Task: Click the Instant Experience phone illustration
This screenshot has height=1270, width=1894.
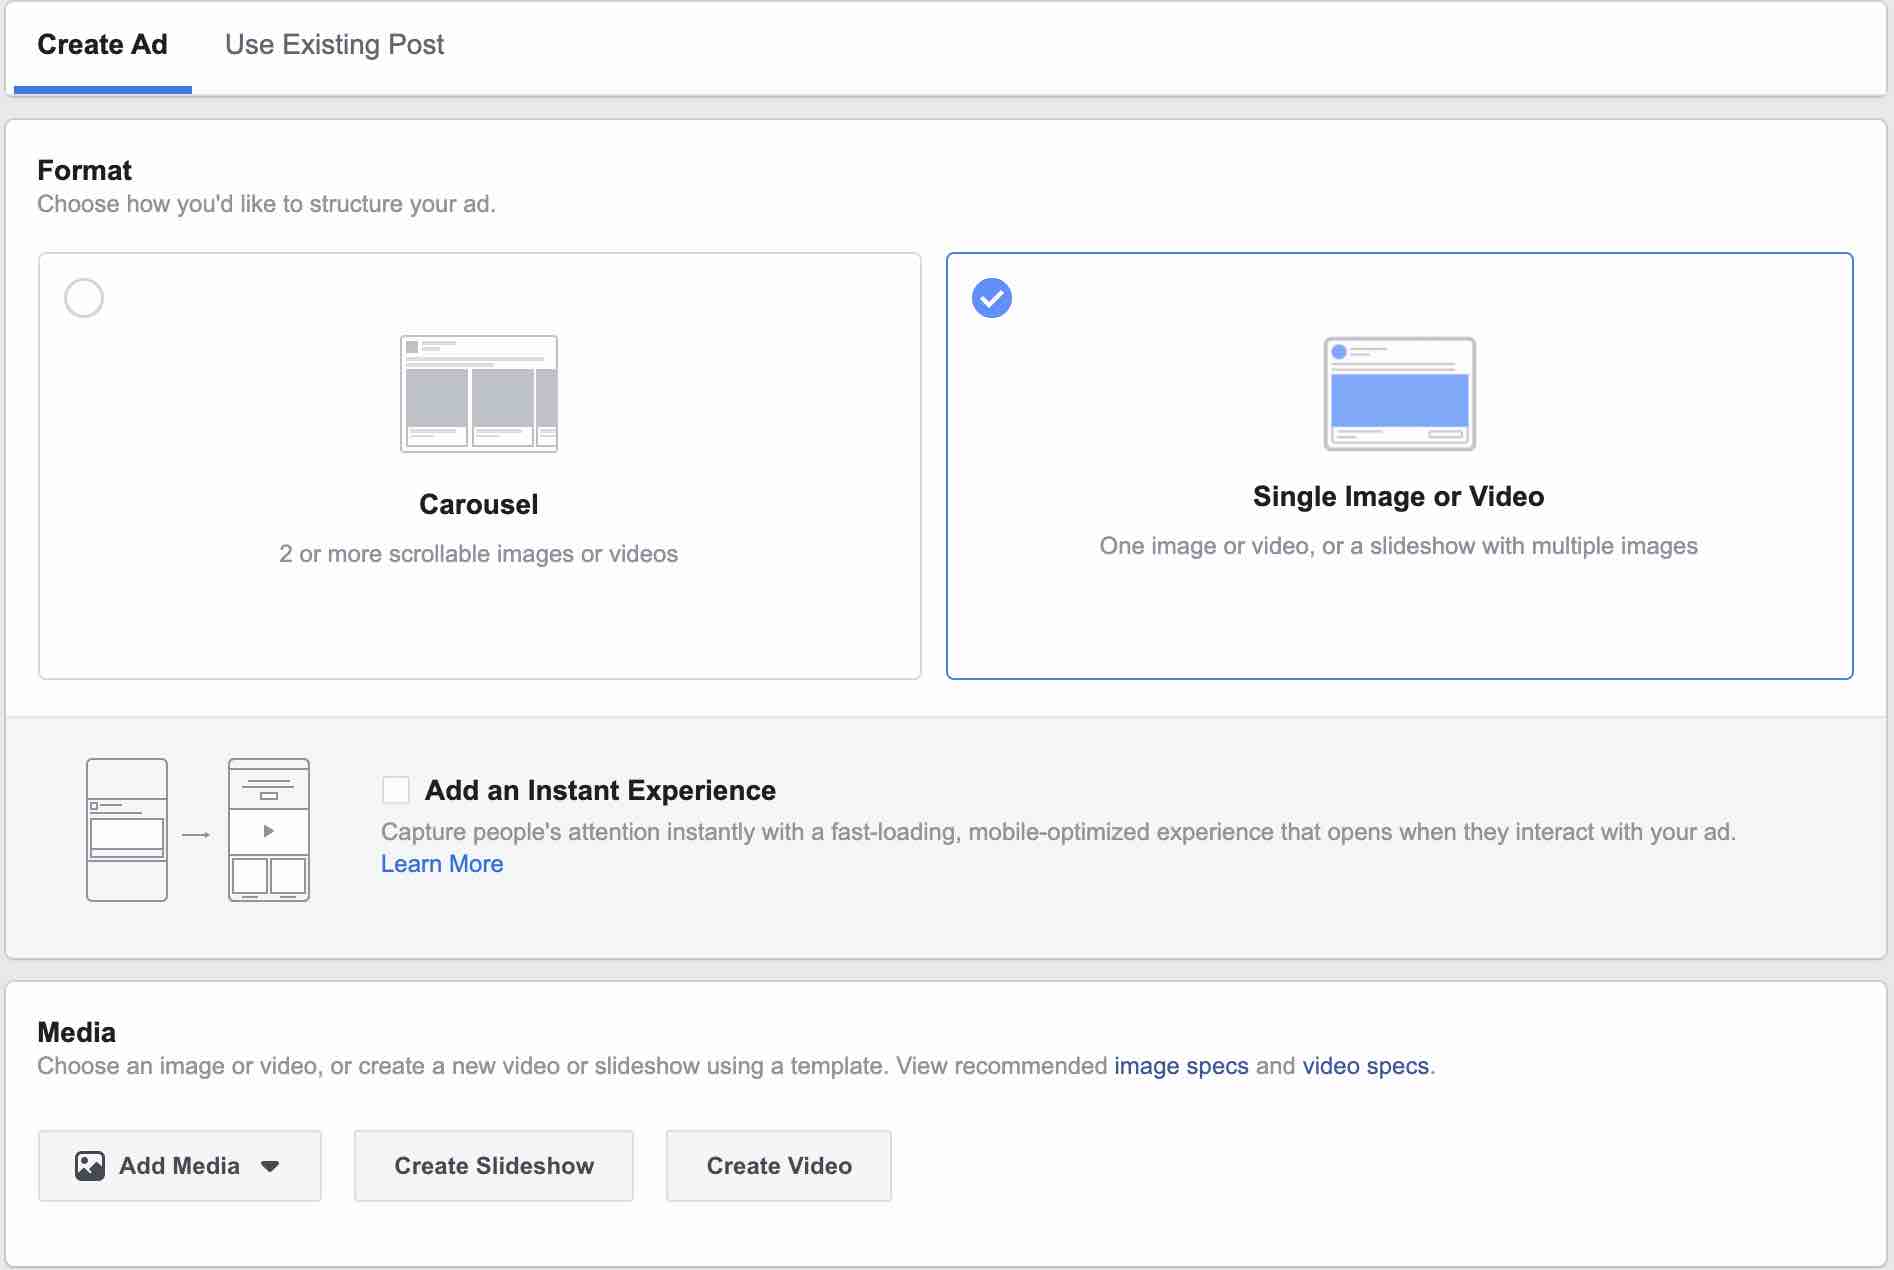Action: [126, 830]
